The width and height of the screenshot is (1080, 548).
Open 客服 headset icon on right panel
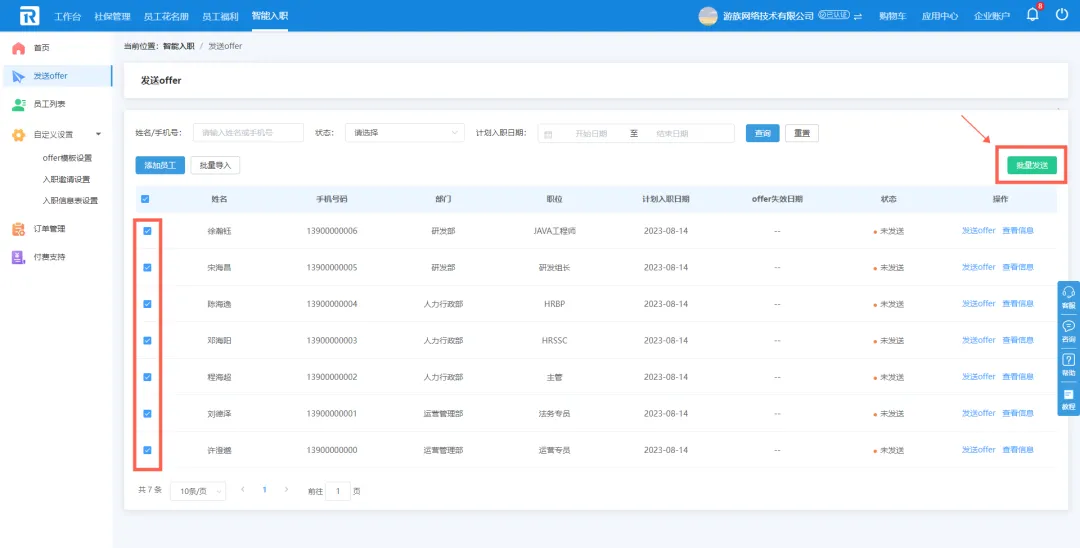[x=1068, y=292]
